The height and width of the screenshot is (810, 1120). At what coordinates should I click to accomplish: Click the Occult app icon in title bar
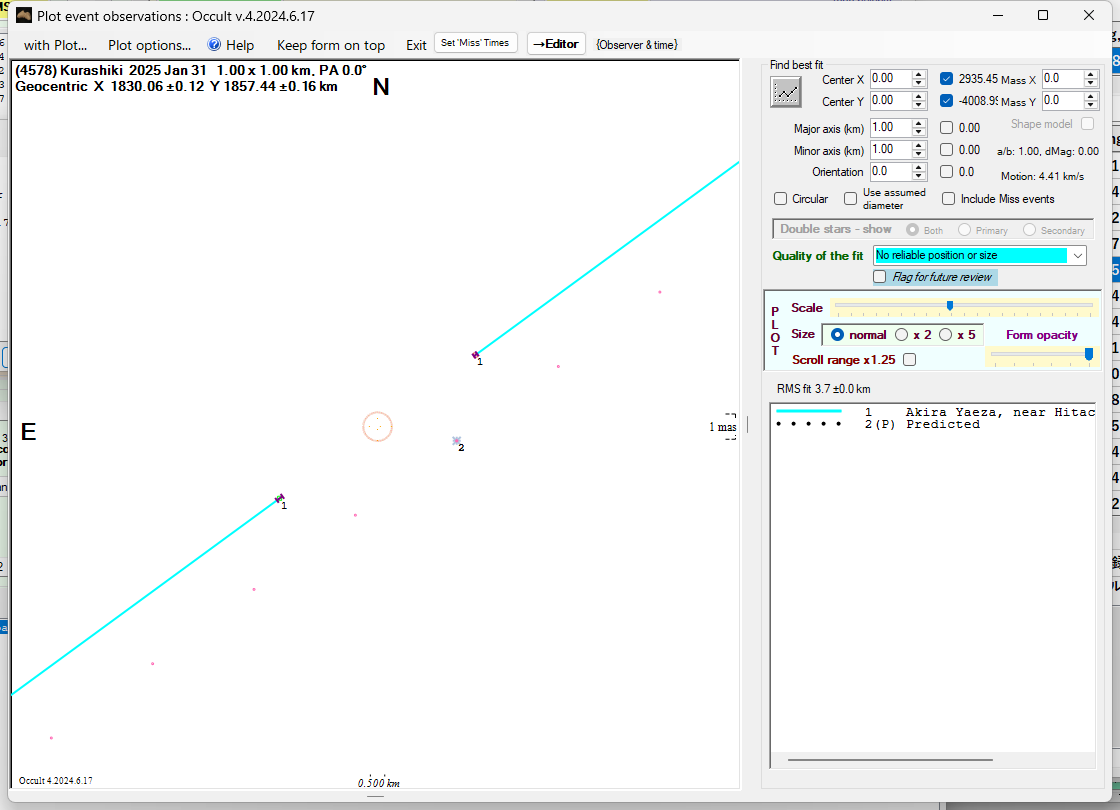tap(24, 15)
